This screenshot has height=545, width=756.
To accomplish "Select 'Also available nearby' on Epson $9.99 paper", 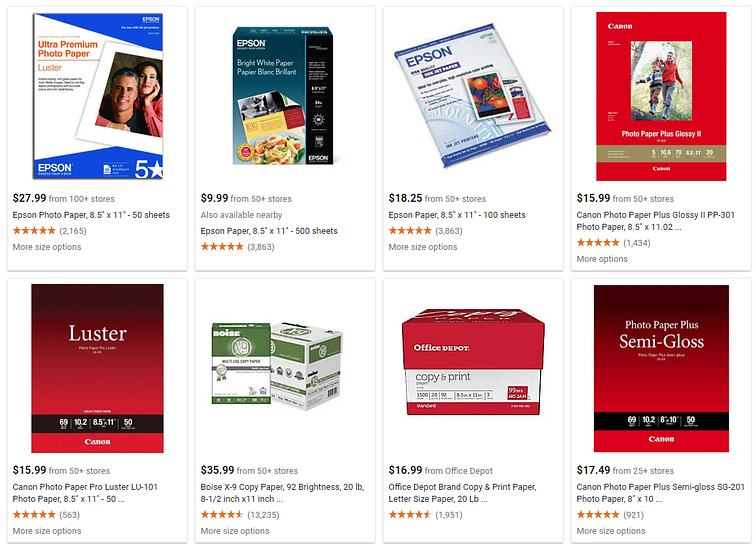I will [242, 215].
